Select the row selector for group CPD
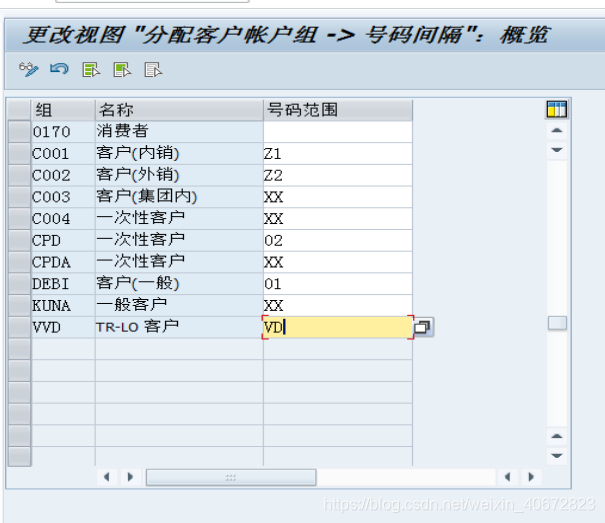 tap(19, 240)
